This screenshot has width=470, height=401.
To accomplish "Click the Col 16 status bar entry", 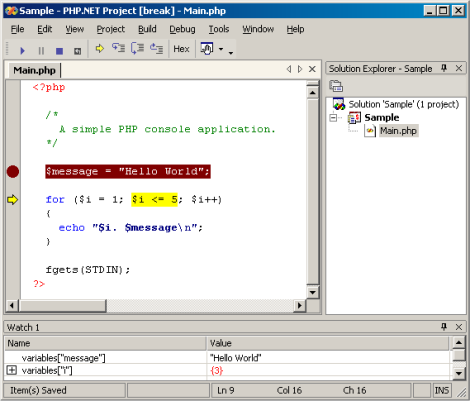I will point(289,390).
